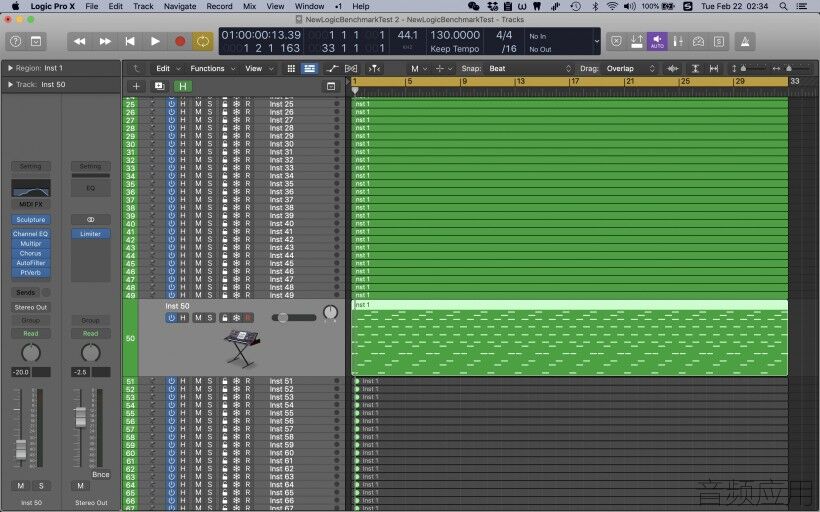Open the Limiter plugin on Stereo Out

pos(90,234)
